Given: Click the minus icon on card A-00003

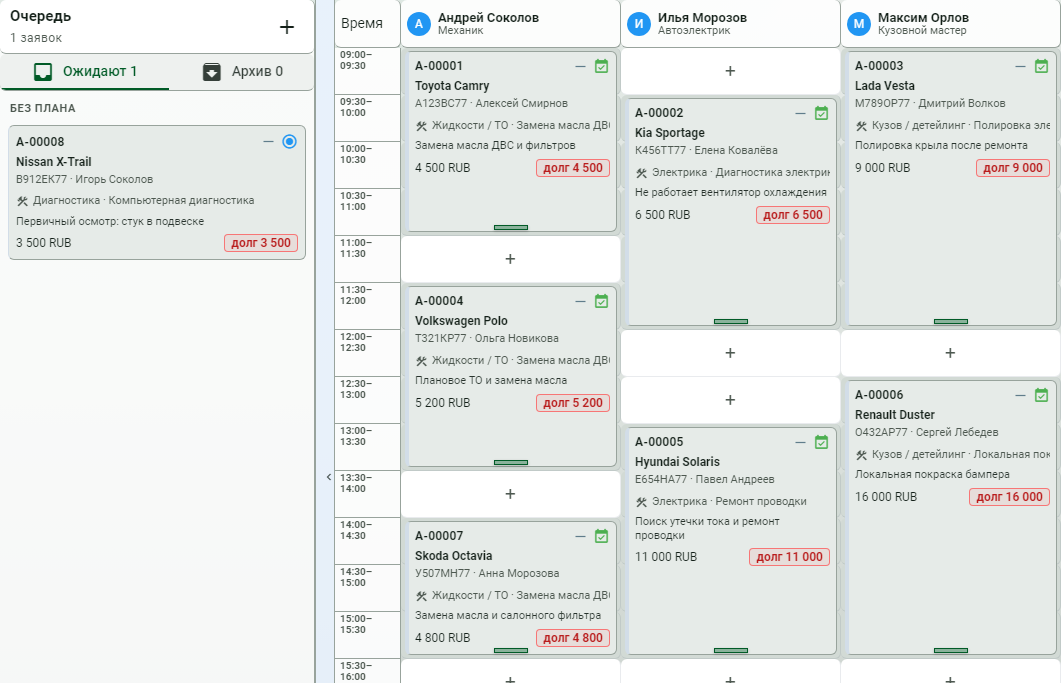Looking at the screenshot, I should click(1020, 66).
